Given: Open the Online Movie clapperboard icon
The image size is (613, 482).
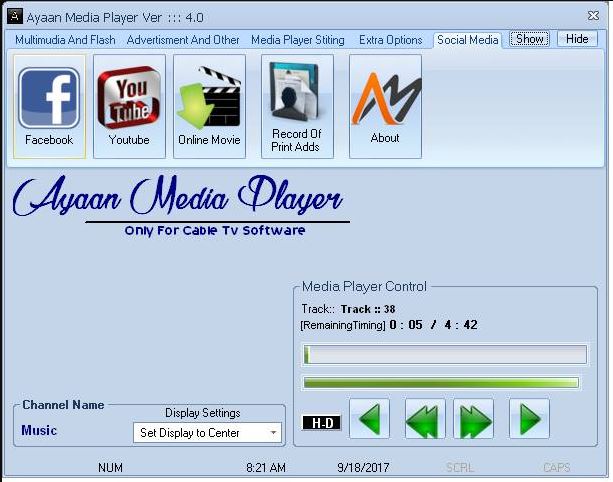Looking at the screenshot, I should click(209, 106).
